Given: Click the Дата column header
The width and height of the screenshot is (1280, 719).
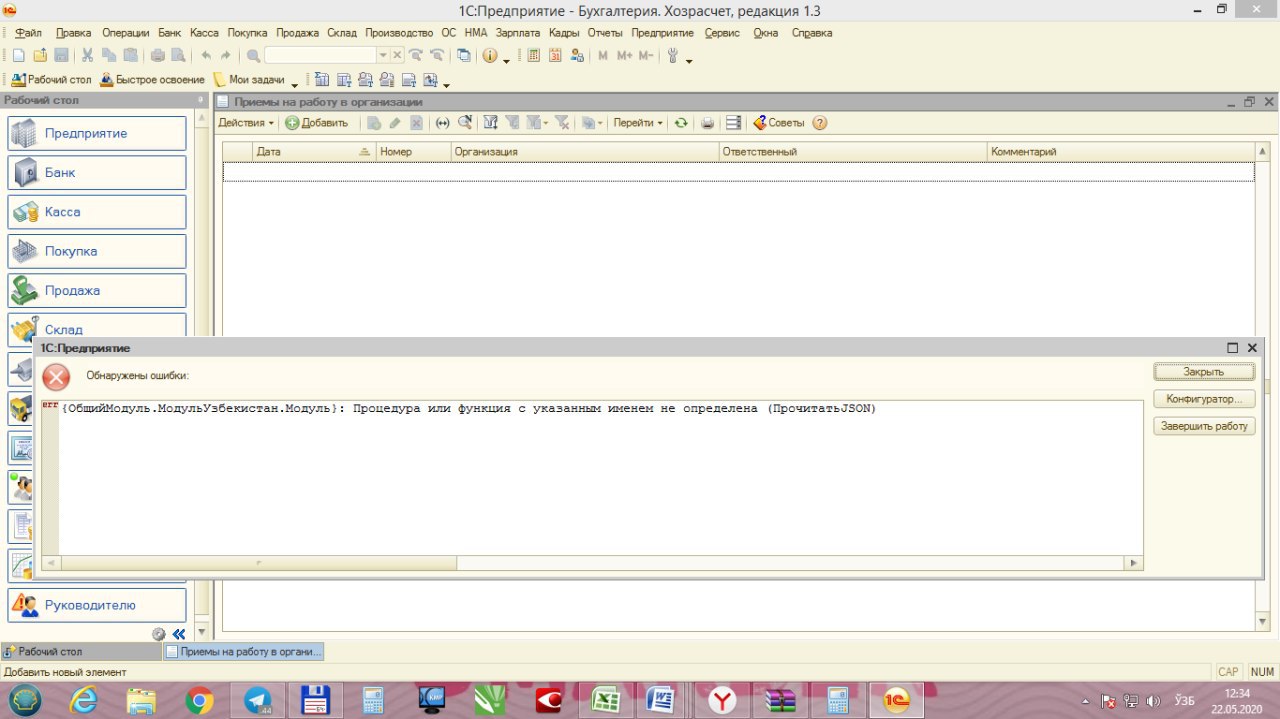Looking at the screenshot, I should (314, 151).
